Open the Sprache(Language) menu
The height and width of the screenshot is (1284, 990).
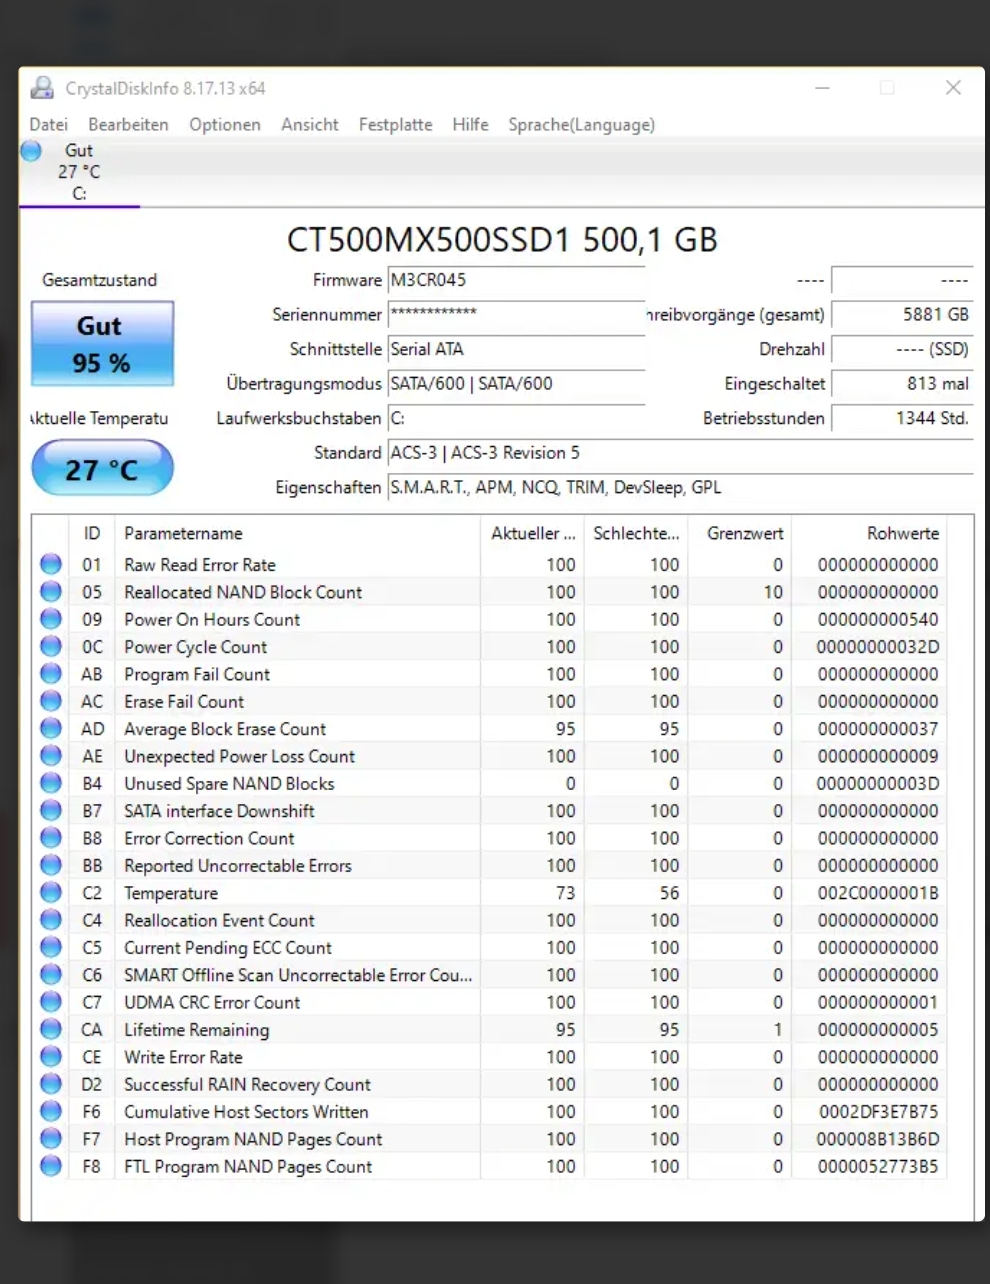coord(581,125)
